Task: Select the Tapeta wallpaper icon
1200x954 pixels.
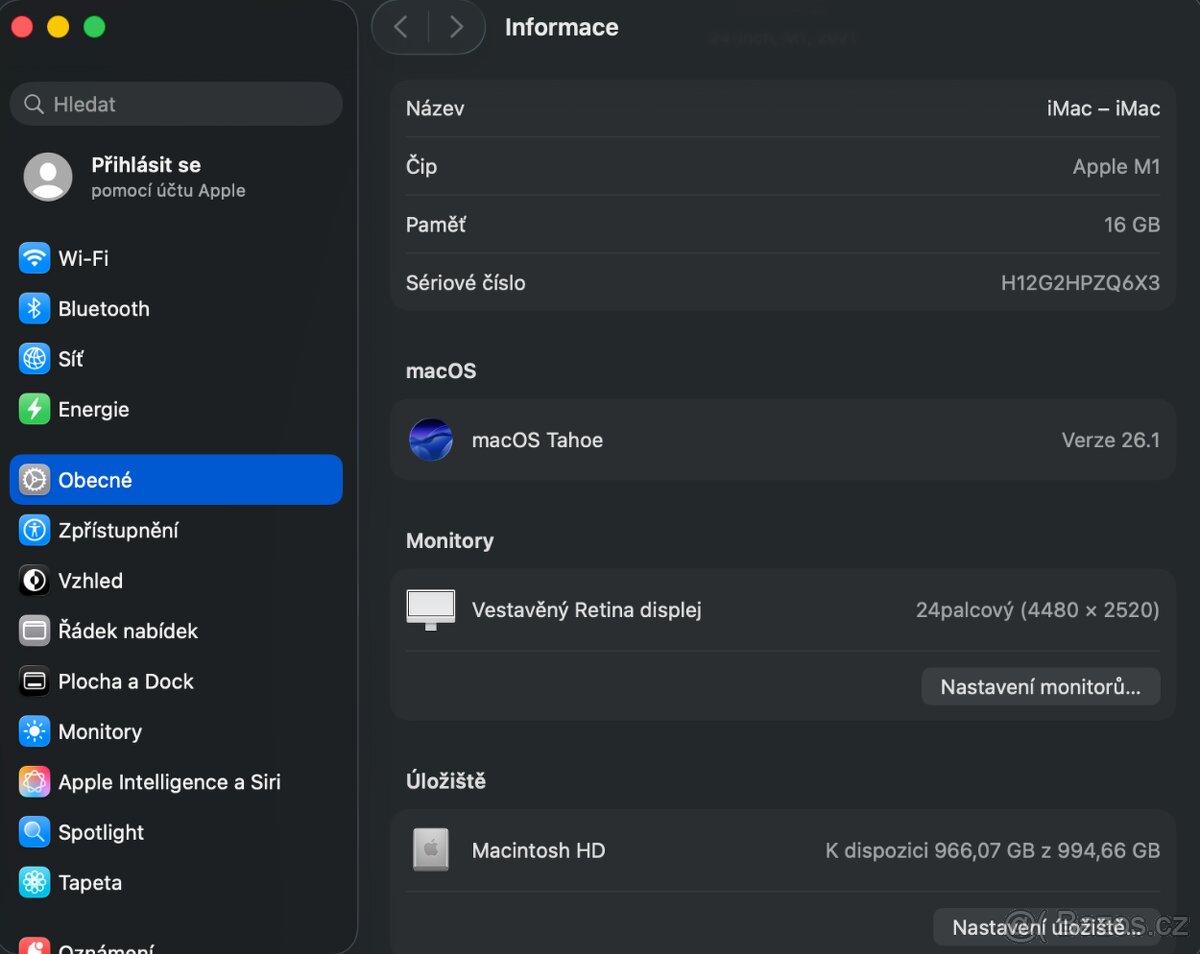Action: pyautogui.click(x=34, y=883)
